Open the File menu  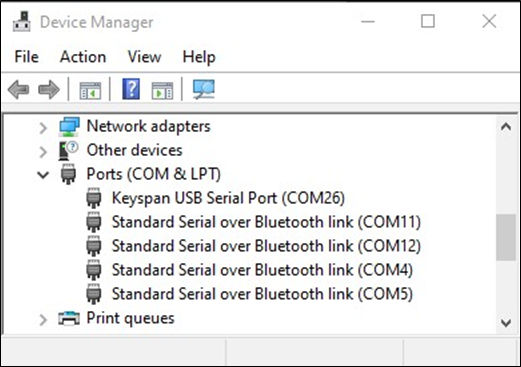point(26,57)
